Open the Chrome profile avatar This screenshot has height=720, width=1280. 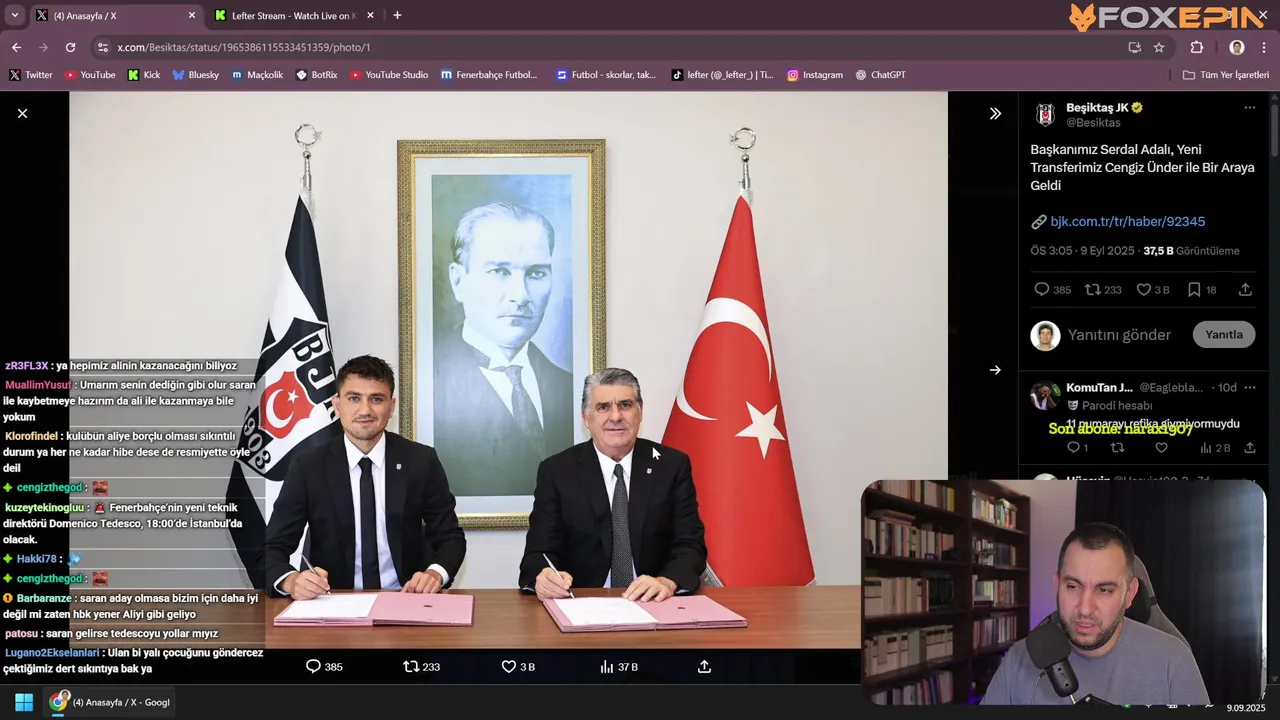[x=1237, y=47]
